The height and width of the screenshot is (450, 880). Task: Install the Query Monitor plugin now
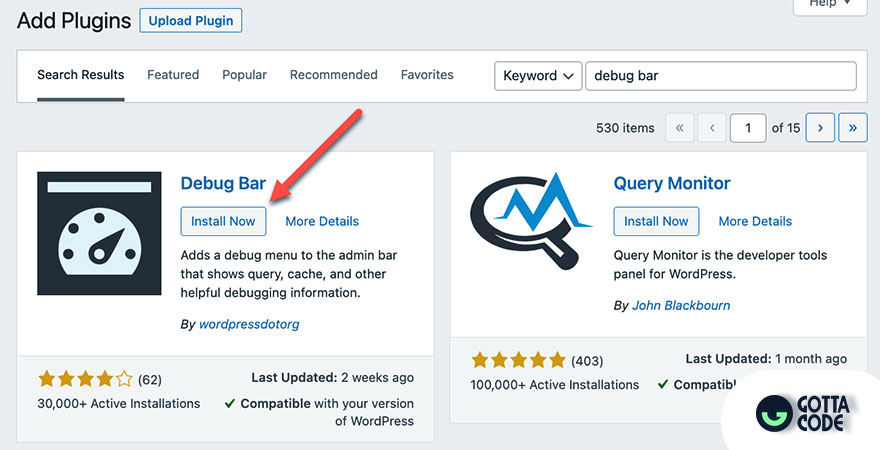point(656,221)
